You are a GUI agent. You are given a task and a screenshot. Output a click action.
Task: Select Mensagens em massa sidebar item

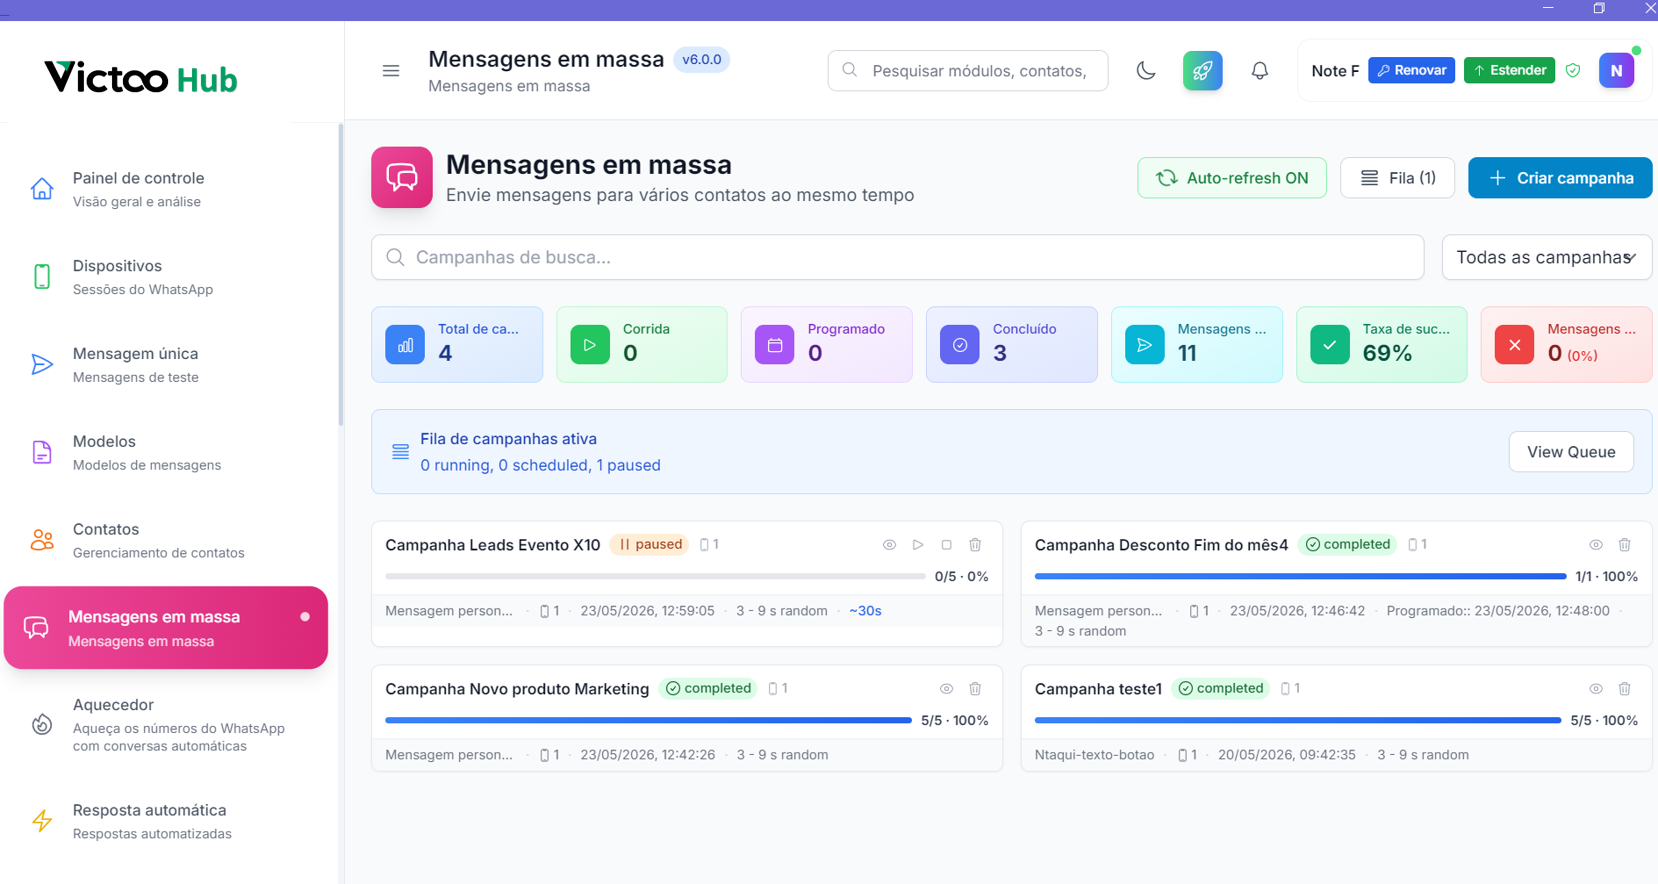coord(166,628)
